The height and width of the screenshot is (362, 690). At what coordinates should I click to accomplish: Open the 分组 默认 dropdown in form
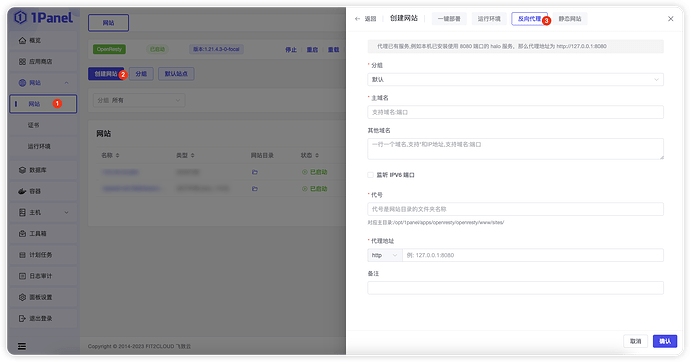(515, 80)
